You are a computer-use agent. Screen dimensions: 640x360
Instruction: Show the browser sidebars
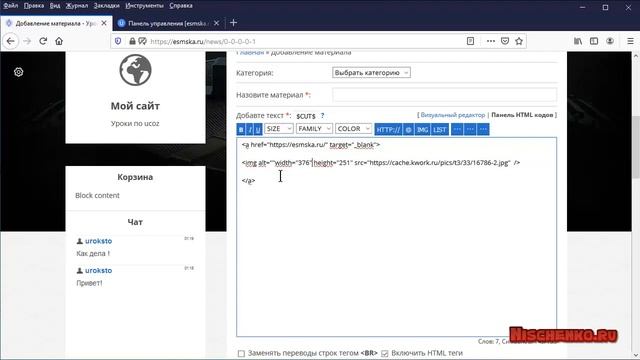click(594, 41)
